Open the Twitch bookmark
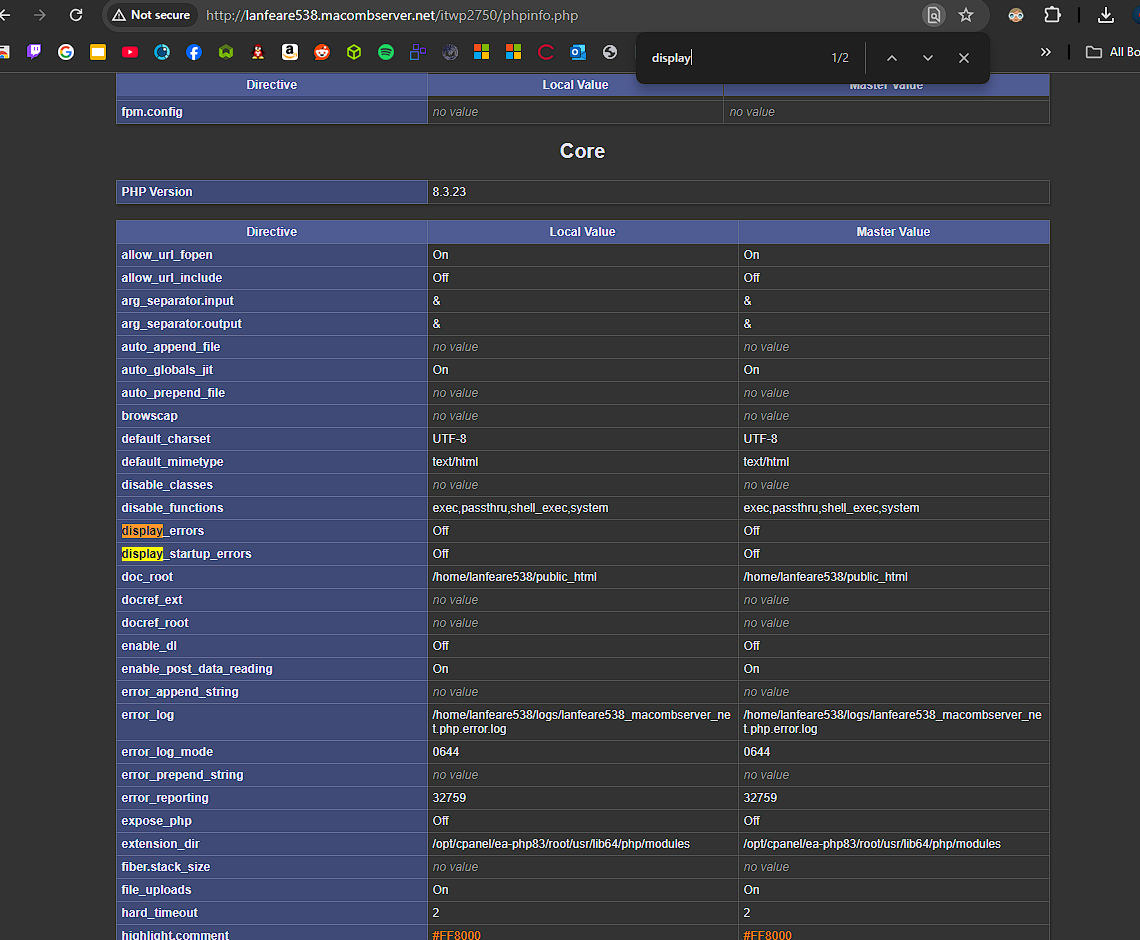 tap(35, 52)
